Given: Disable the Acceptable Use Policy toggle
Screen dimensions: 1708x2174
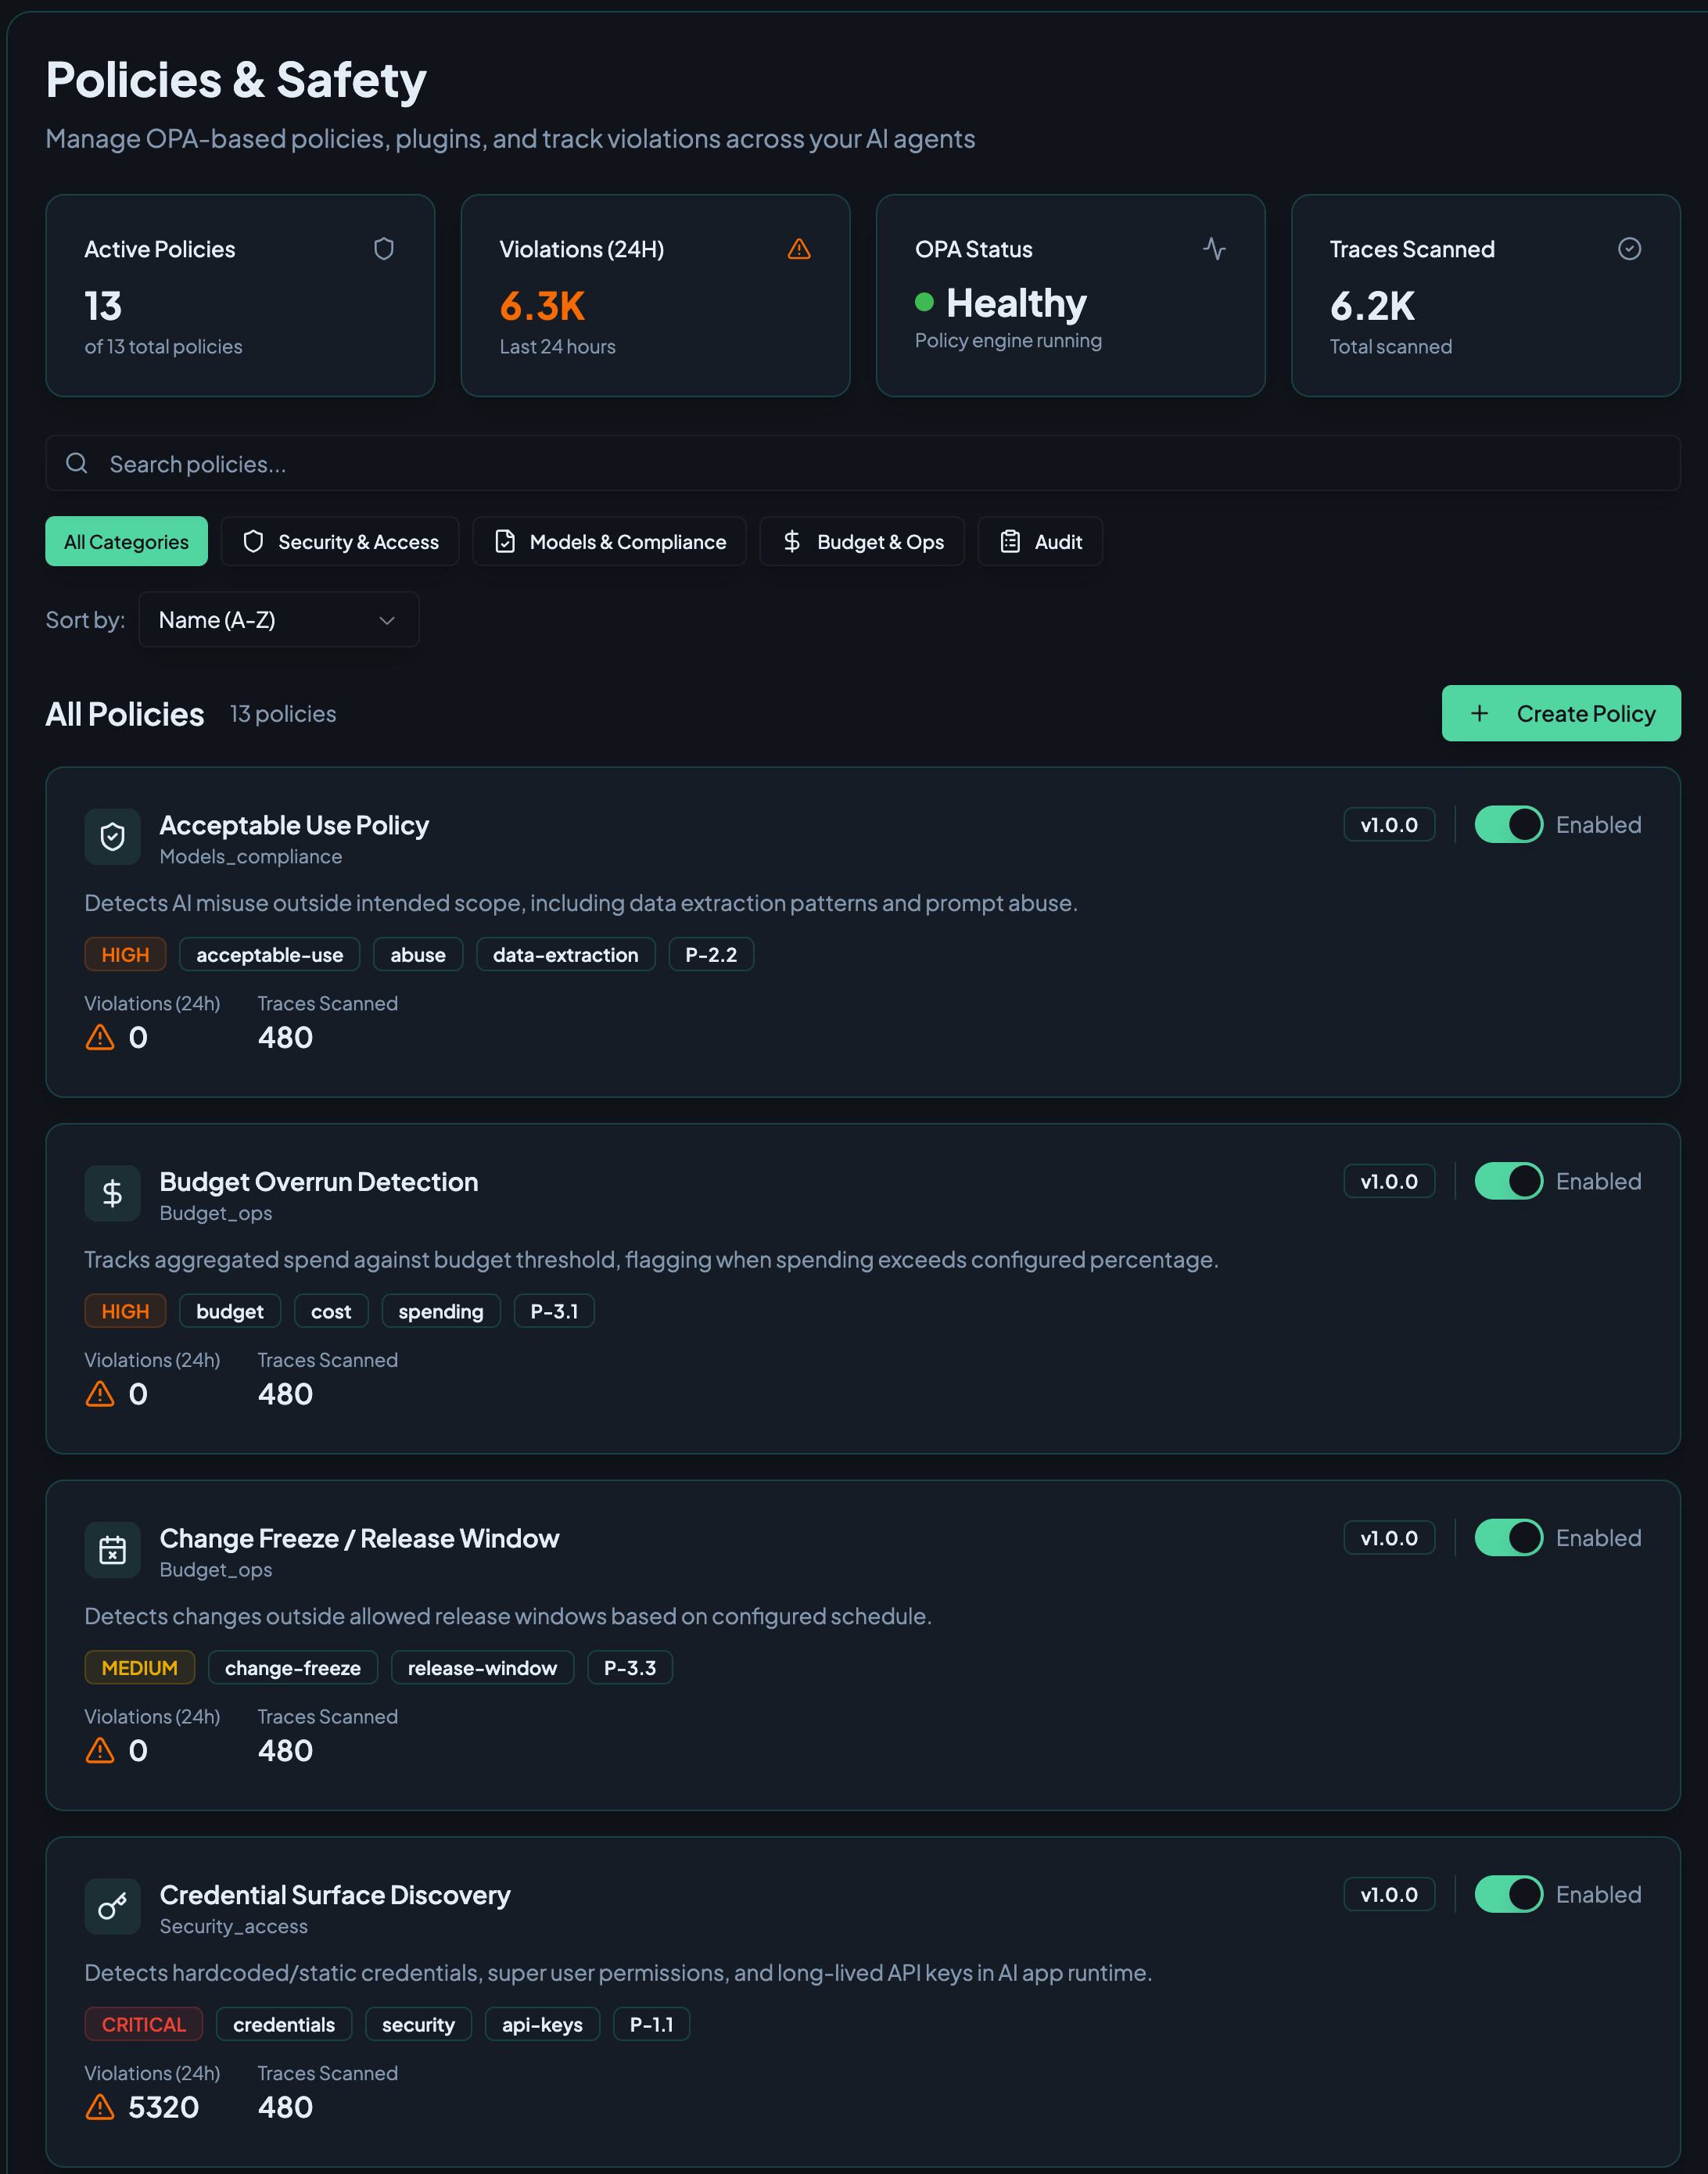Looking at the screenshot, I should point(1508,825).
